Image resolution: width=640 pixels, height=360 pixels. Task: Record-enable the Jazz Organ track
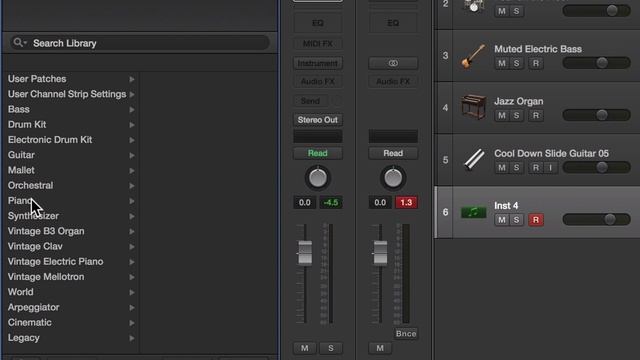(x=536, y=116)
